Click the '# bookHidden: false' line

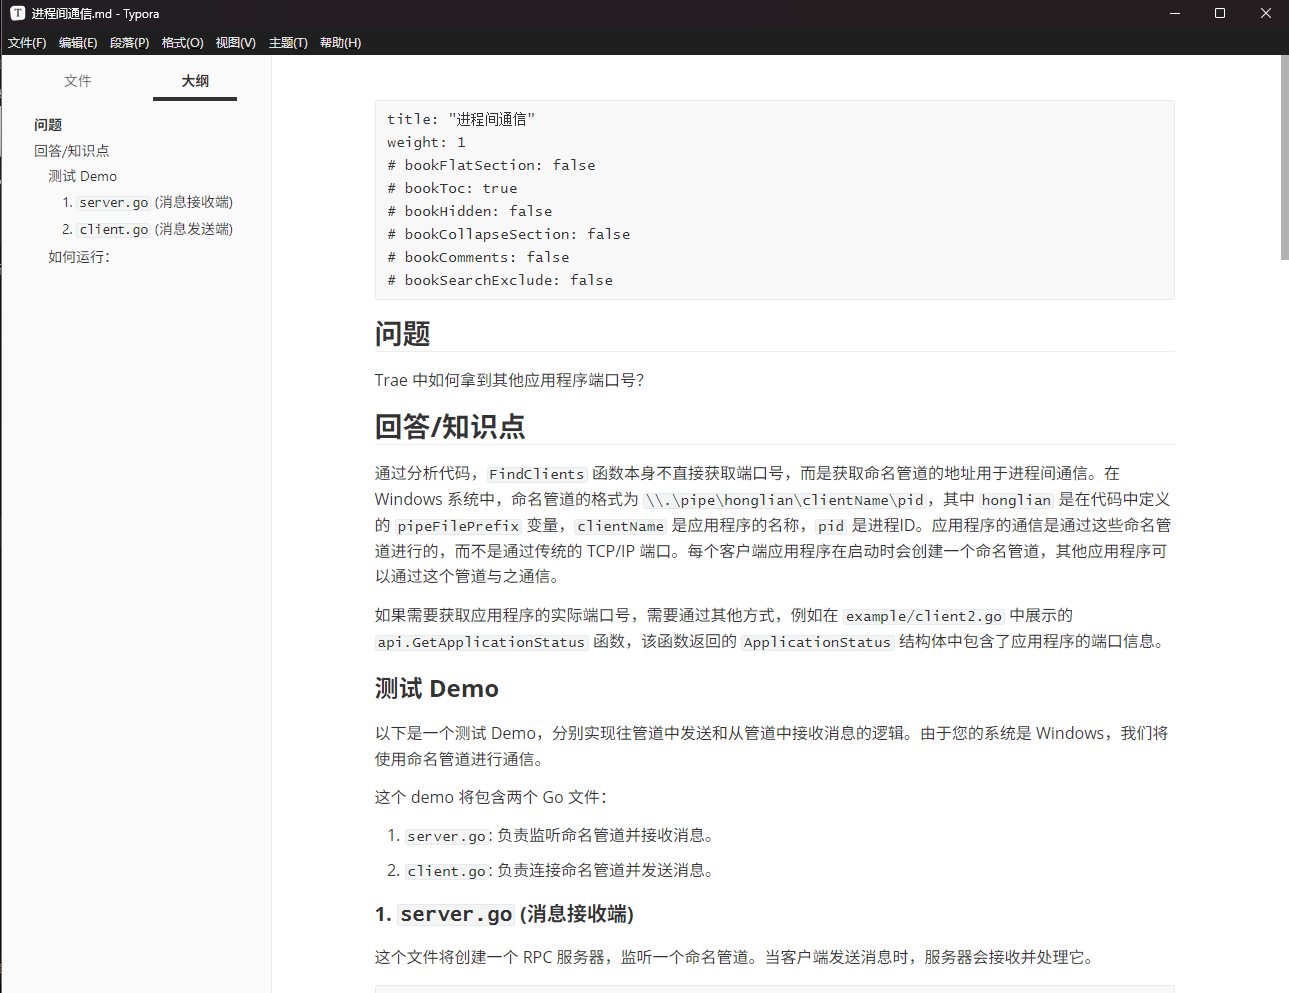coord(470,211)
